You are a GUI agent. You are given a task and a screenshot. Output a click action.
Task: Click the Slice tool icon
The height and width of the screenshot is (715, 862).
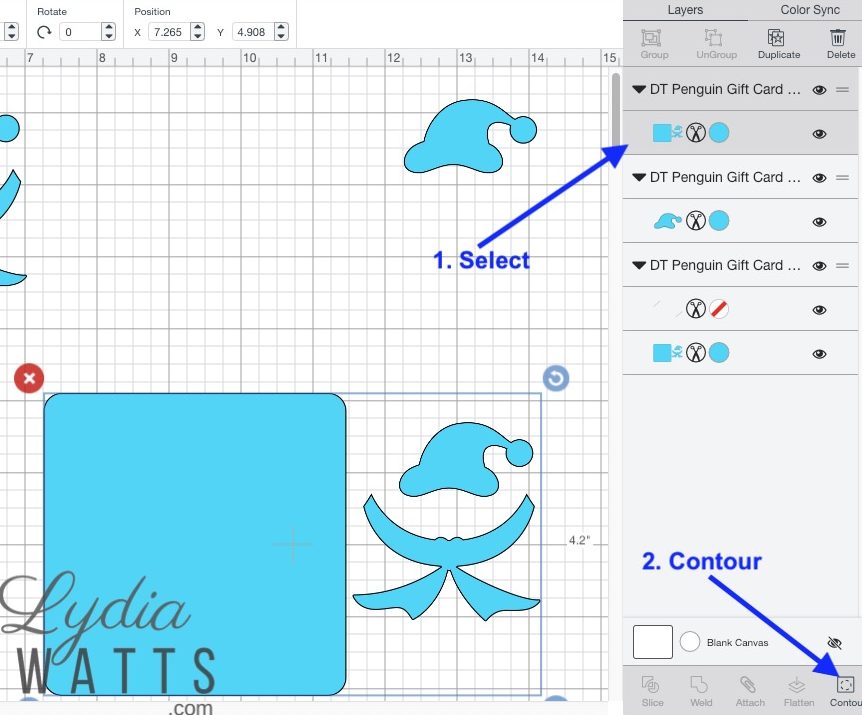[650, 685]
